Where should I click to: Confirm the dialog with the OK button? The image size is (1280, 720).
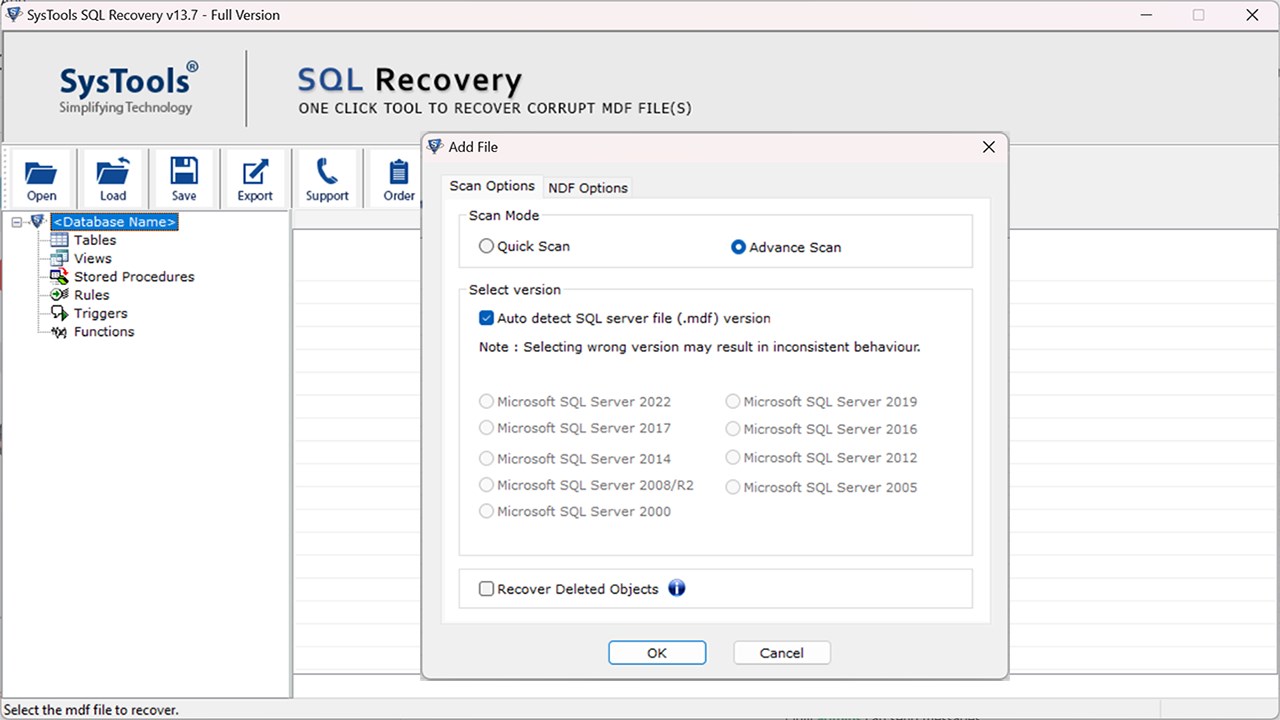click(x=657, y=653)
